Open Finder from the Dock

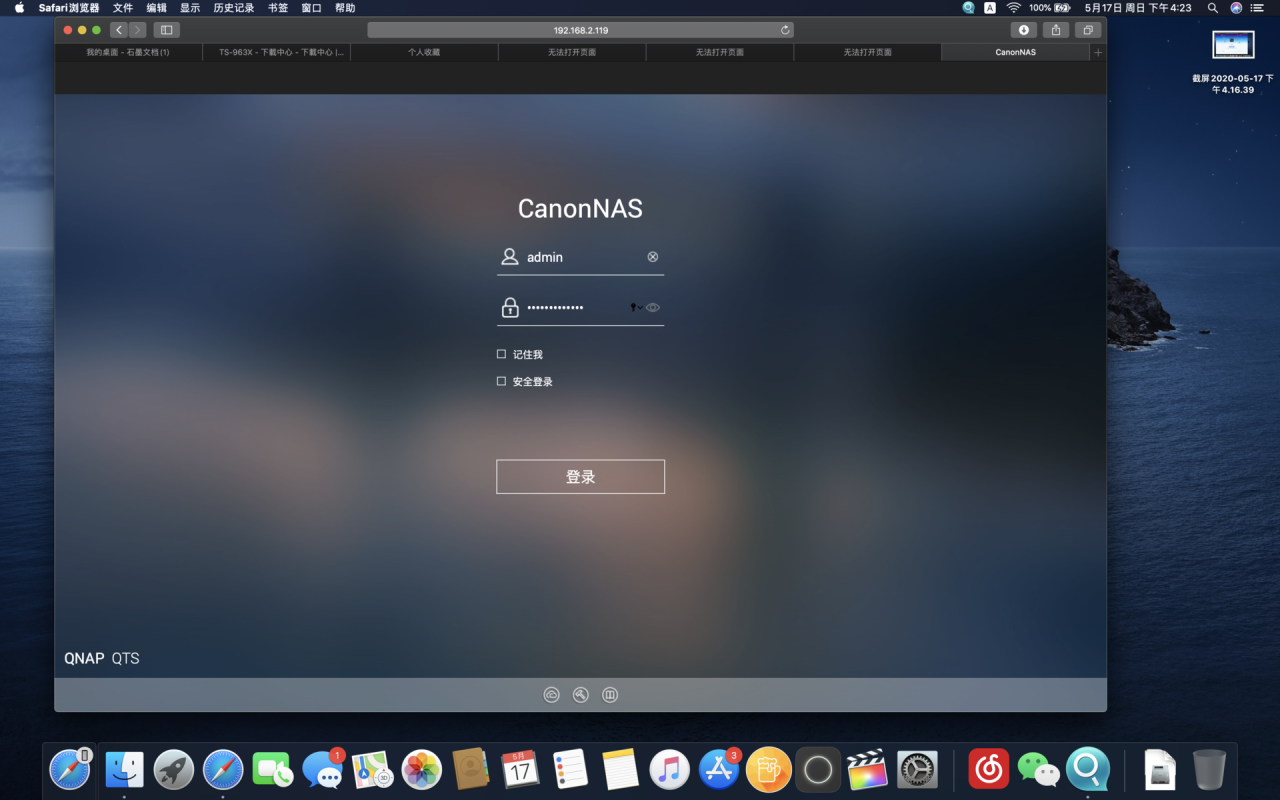(x=125, y=770)
